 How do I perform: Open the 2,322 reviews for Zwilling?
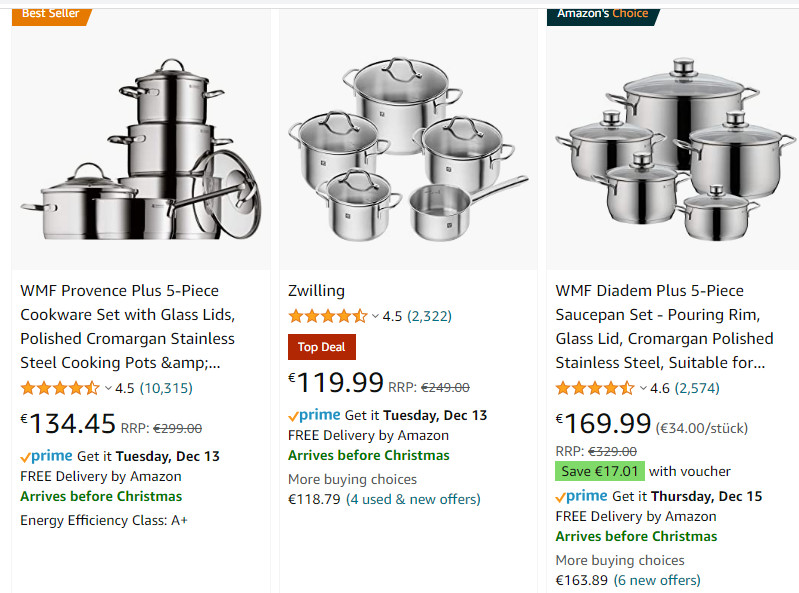click(429, 316)
